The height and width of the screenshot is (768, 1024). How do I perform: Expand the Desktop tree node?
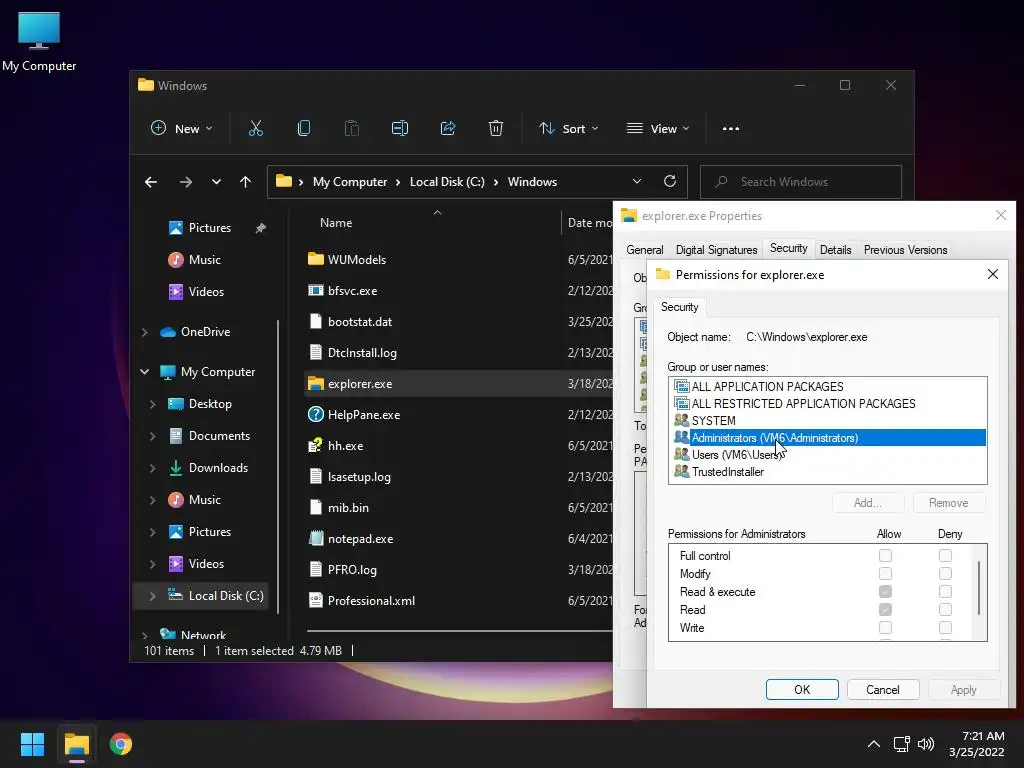(x=152, y=404)
